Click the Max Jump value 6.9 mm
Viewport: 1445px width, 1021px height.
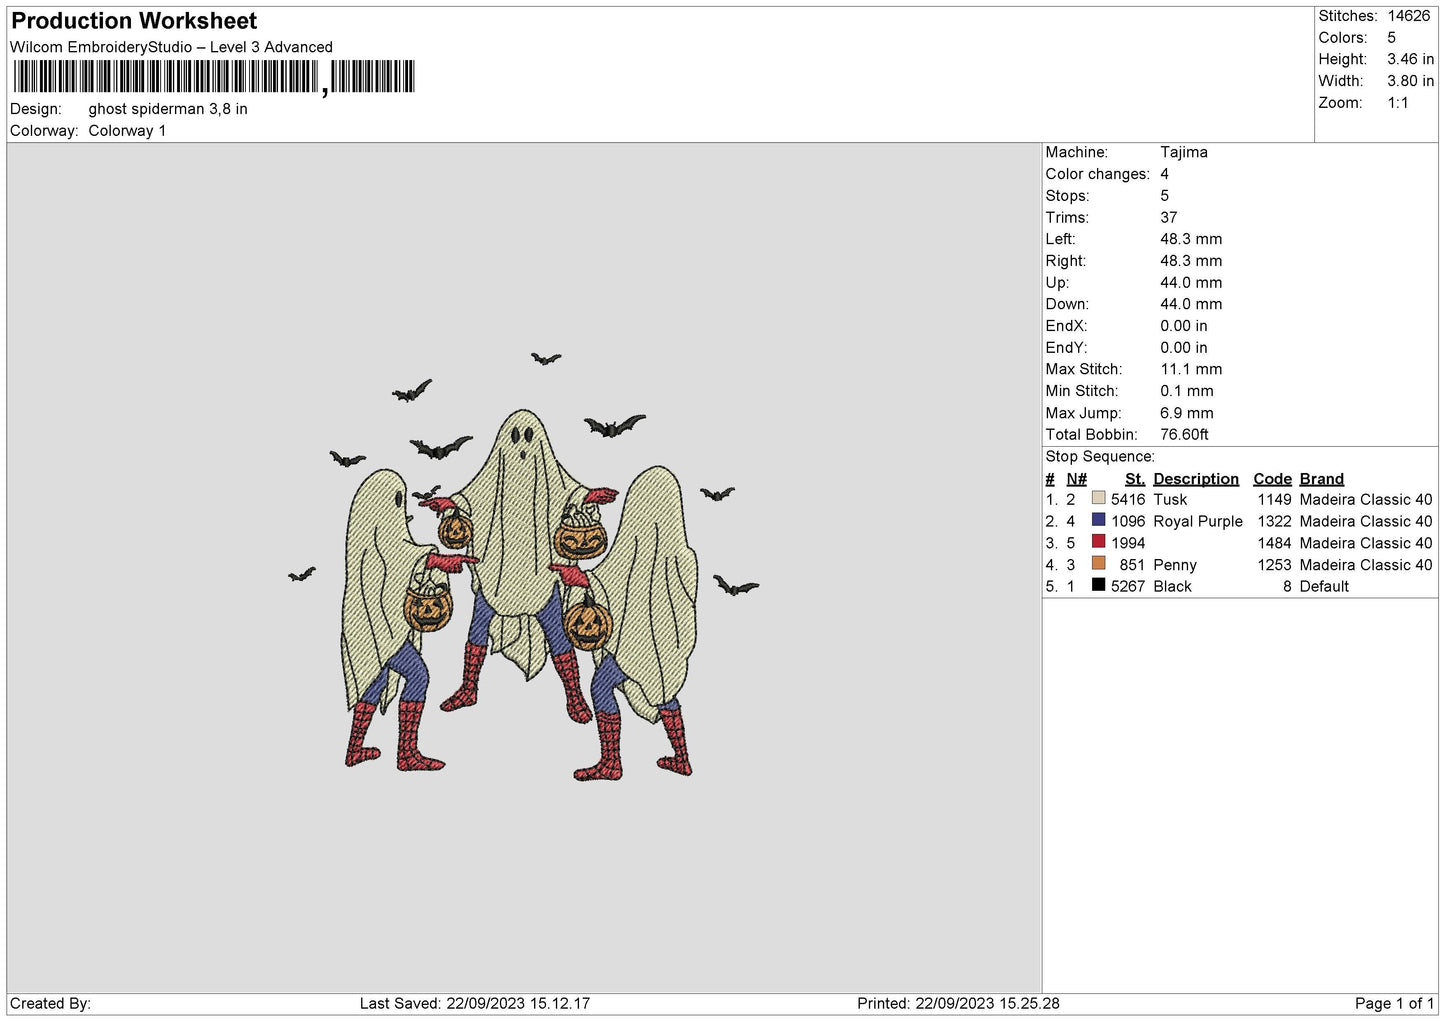coord(1187,413)
